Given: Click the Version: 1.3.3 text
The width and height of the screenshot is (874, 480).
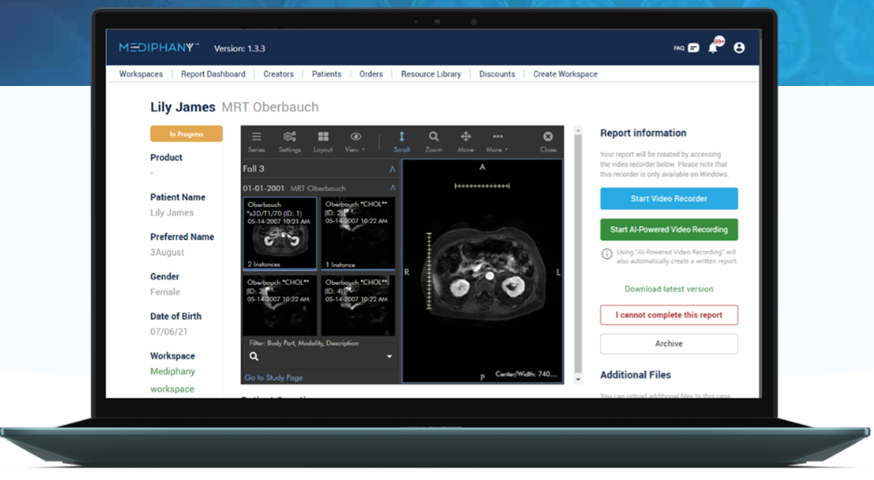Looking at the screenshot, I should [240, 49].
